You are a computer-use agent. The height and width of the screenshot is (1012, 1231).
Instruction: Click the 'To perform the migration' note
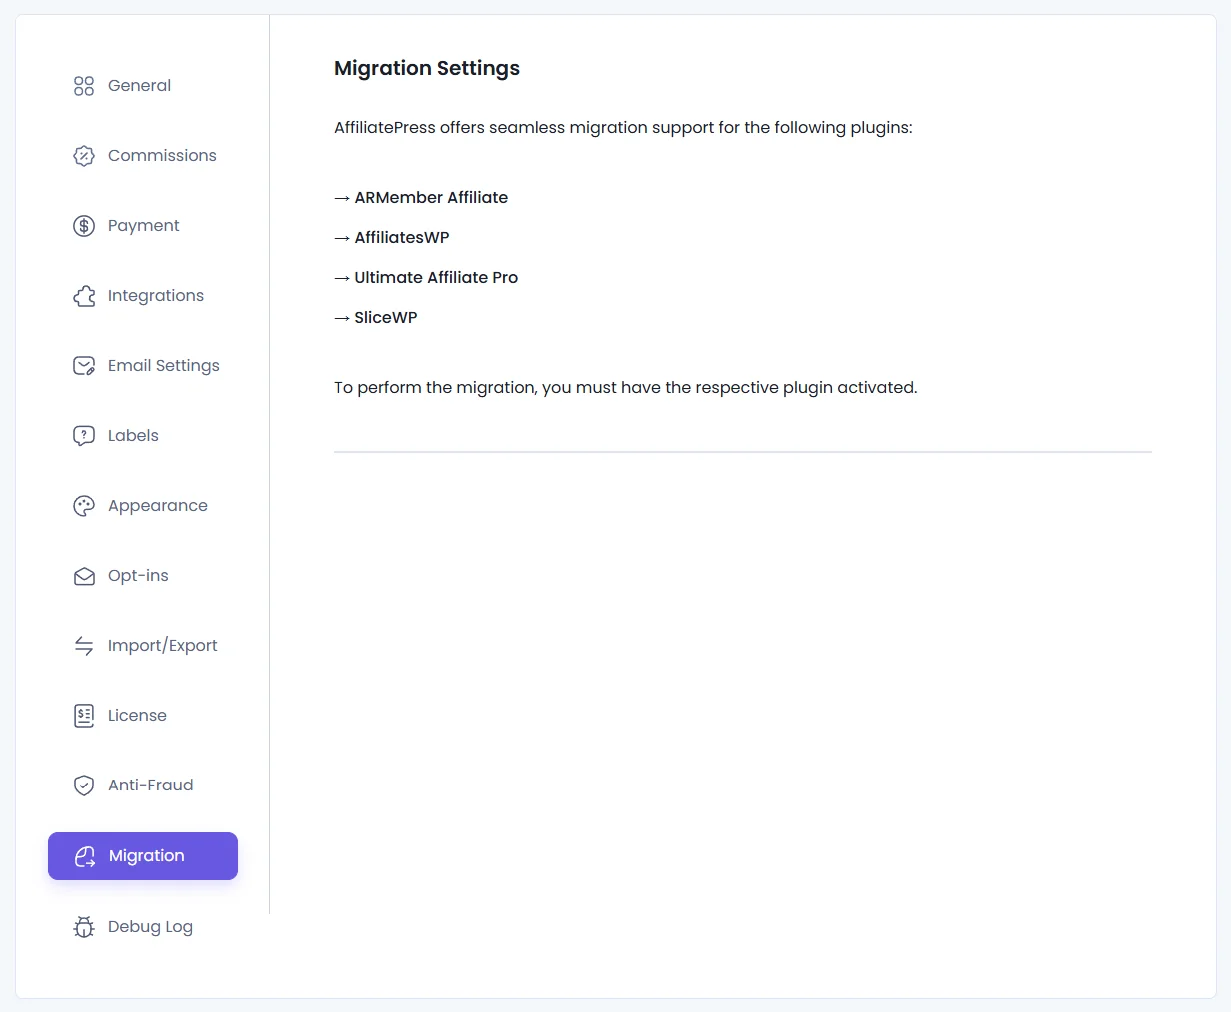coord(626,388)
